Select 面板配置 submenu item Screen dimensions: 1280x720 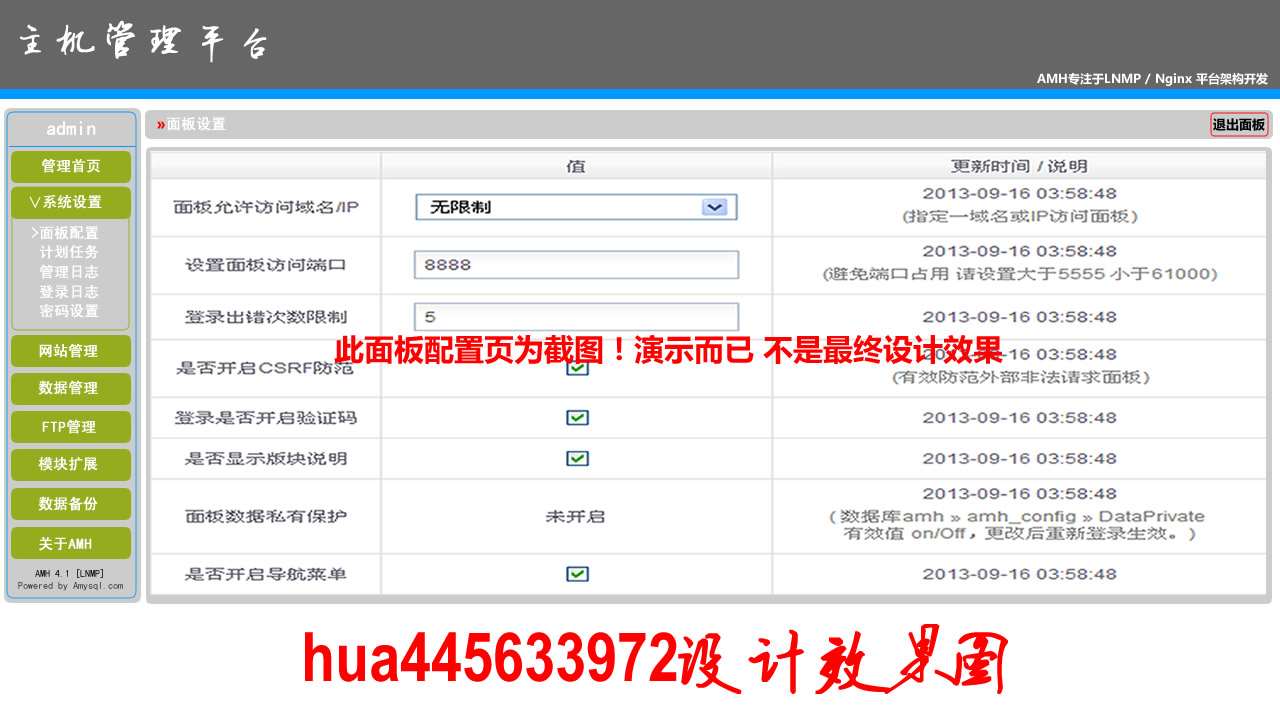click(x=68, y=233)
